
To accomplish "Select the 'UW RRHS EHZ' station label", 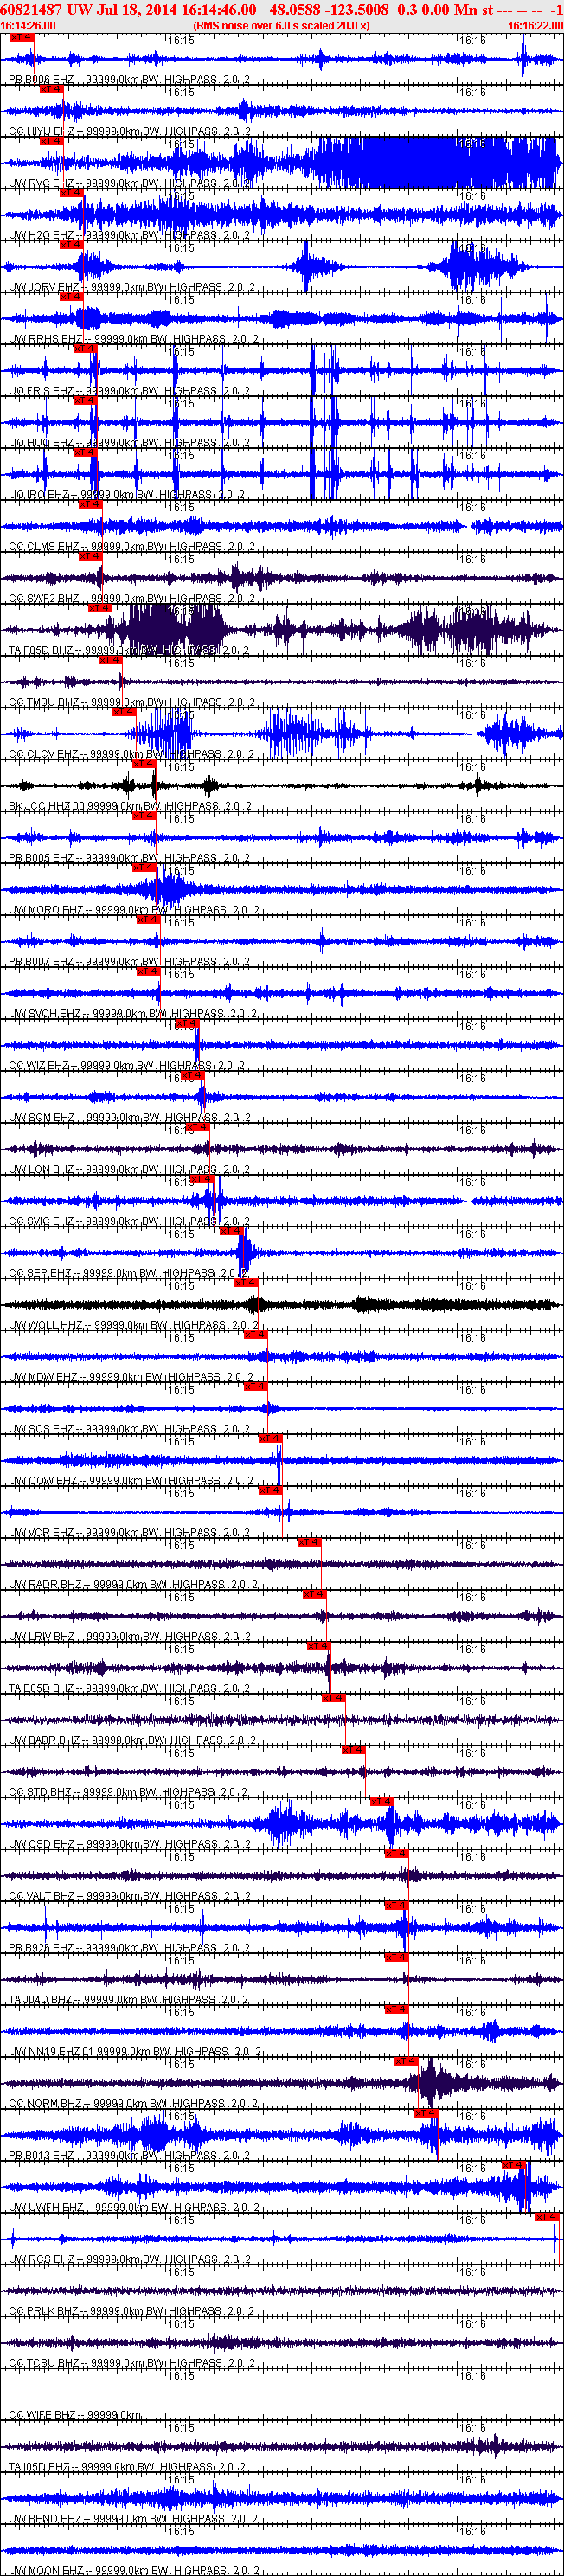I will 45,339.
